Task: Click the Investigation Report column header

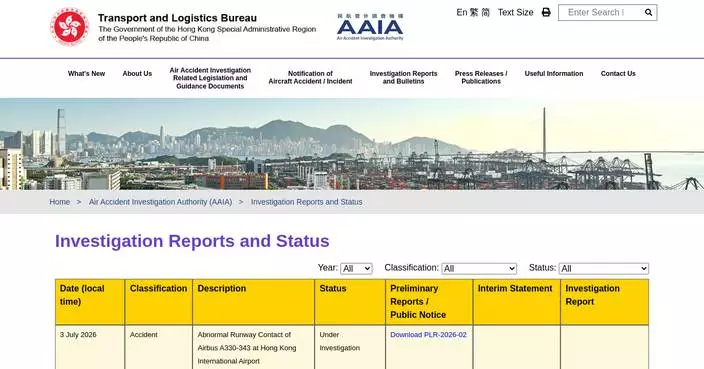Action: (x=604, y=302)
